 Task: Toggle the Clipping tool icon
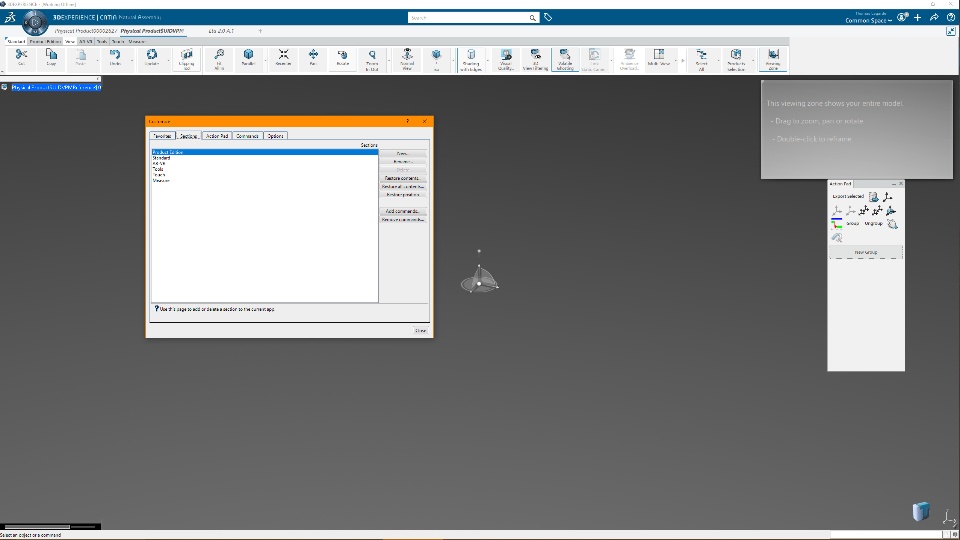coord(186,59)
